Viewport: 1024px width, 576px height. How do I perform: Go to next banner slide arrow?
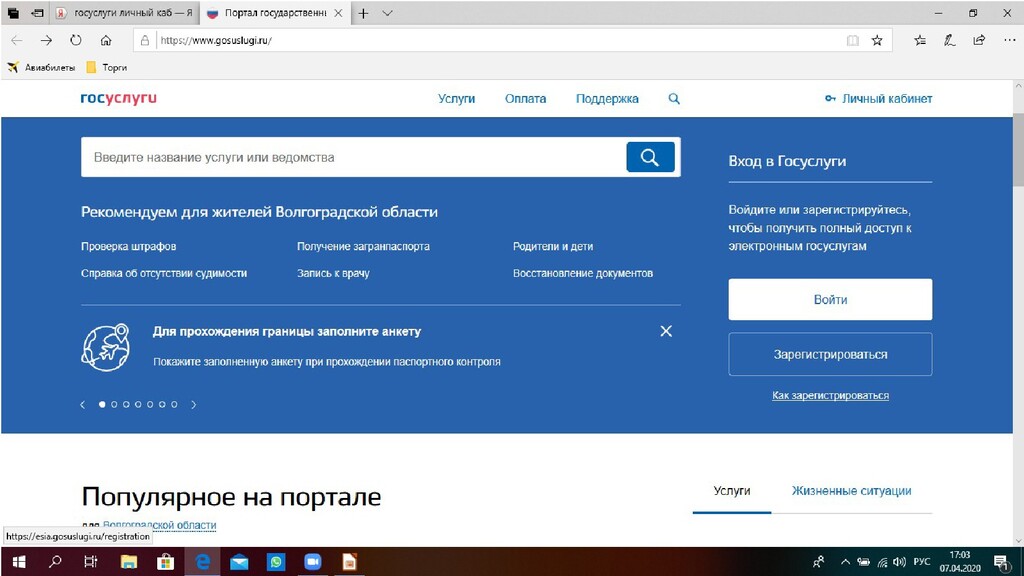click(193, 404)
